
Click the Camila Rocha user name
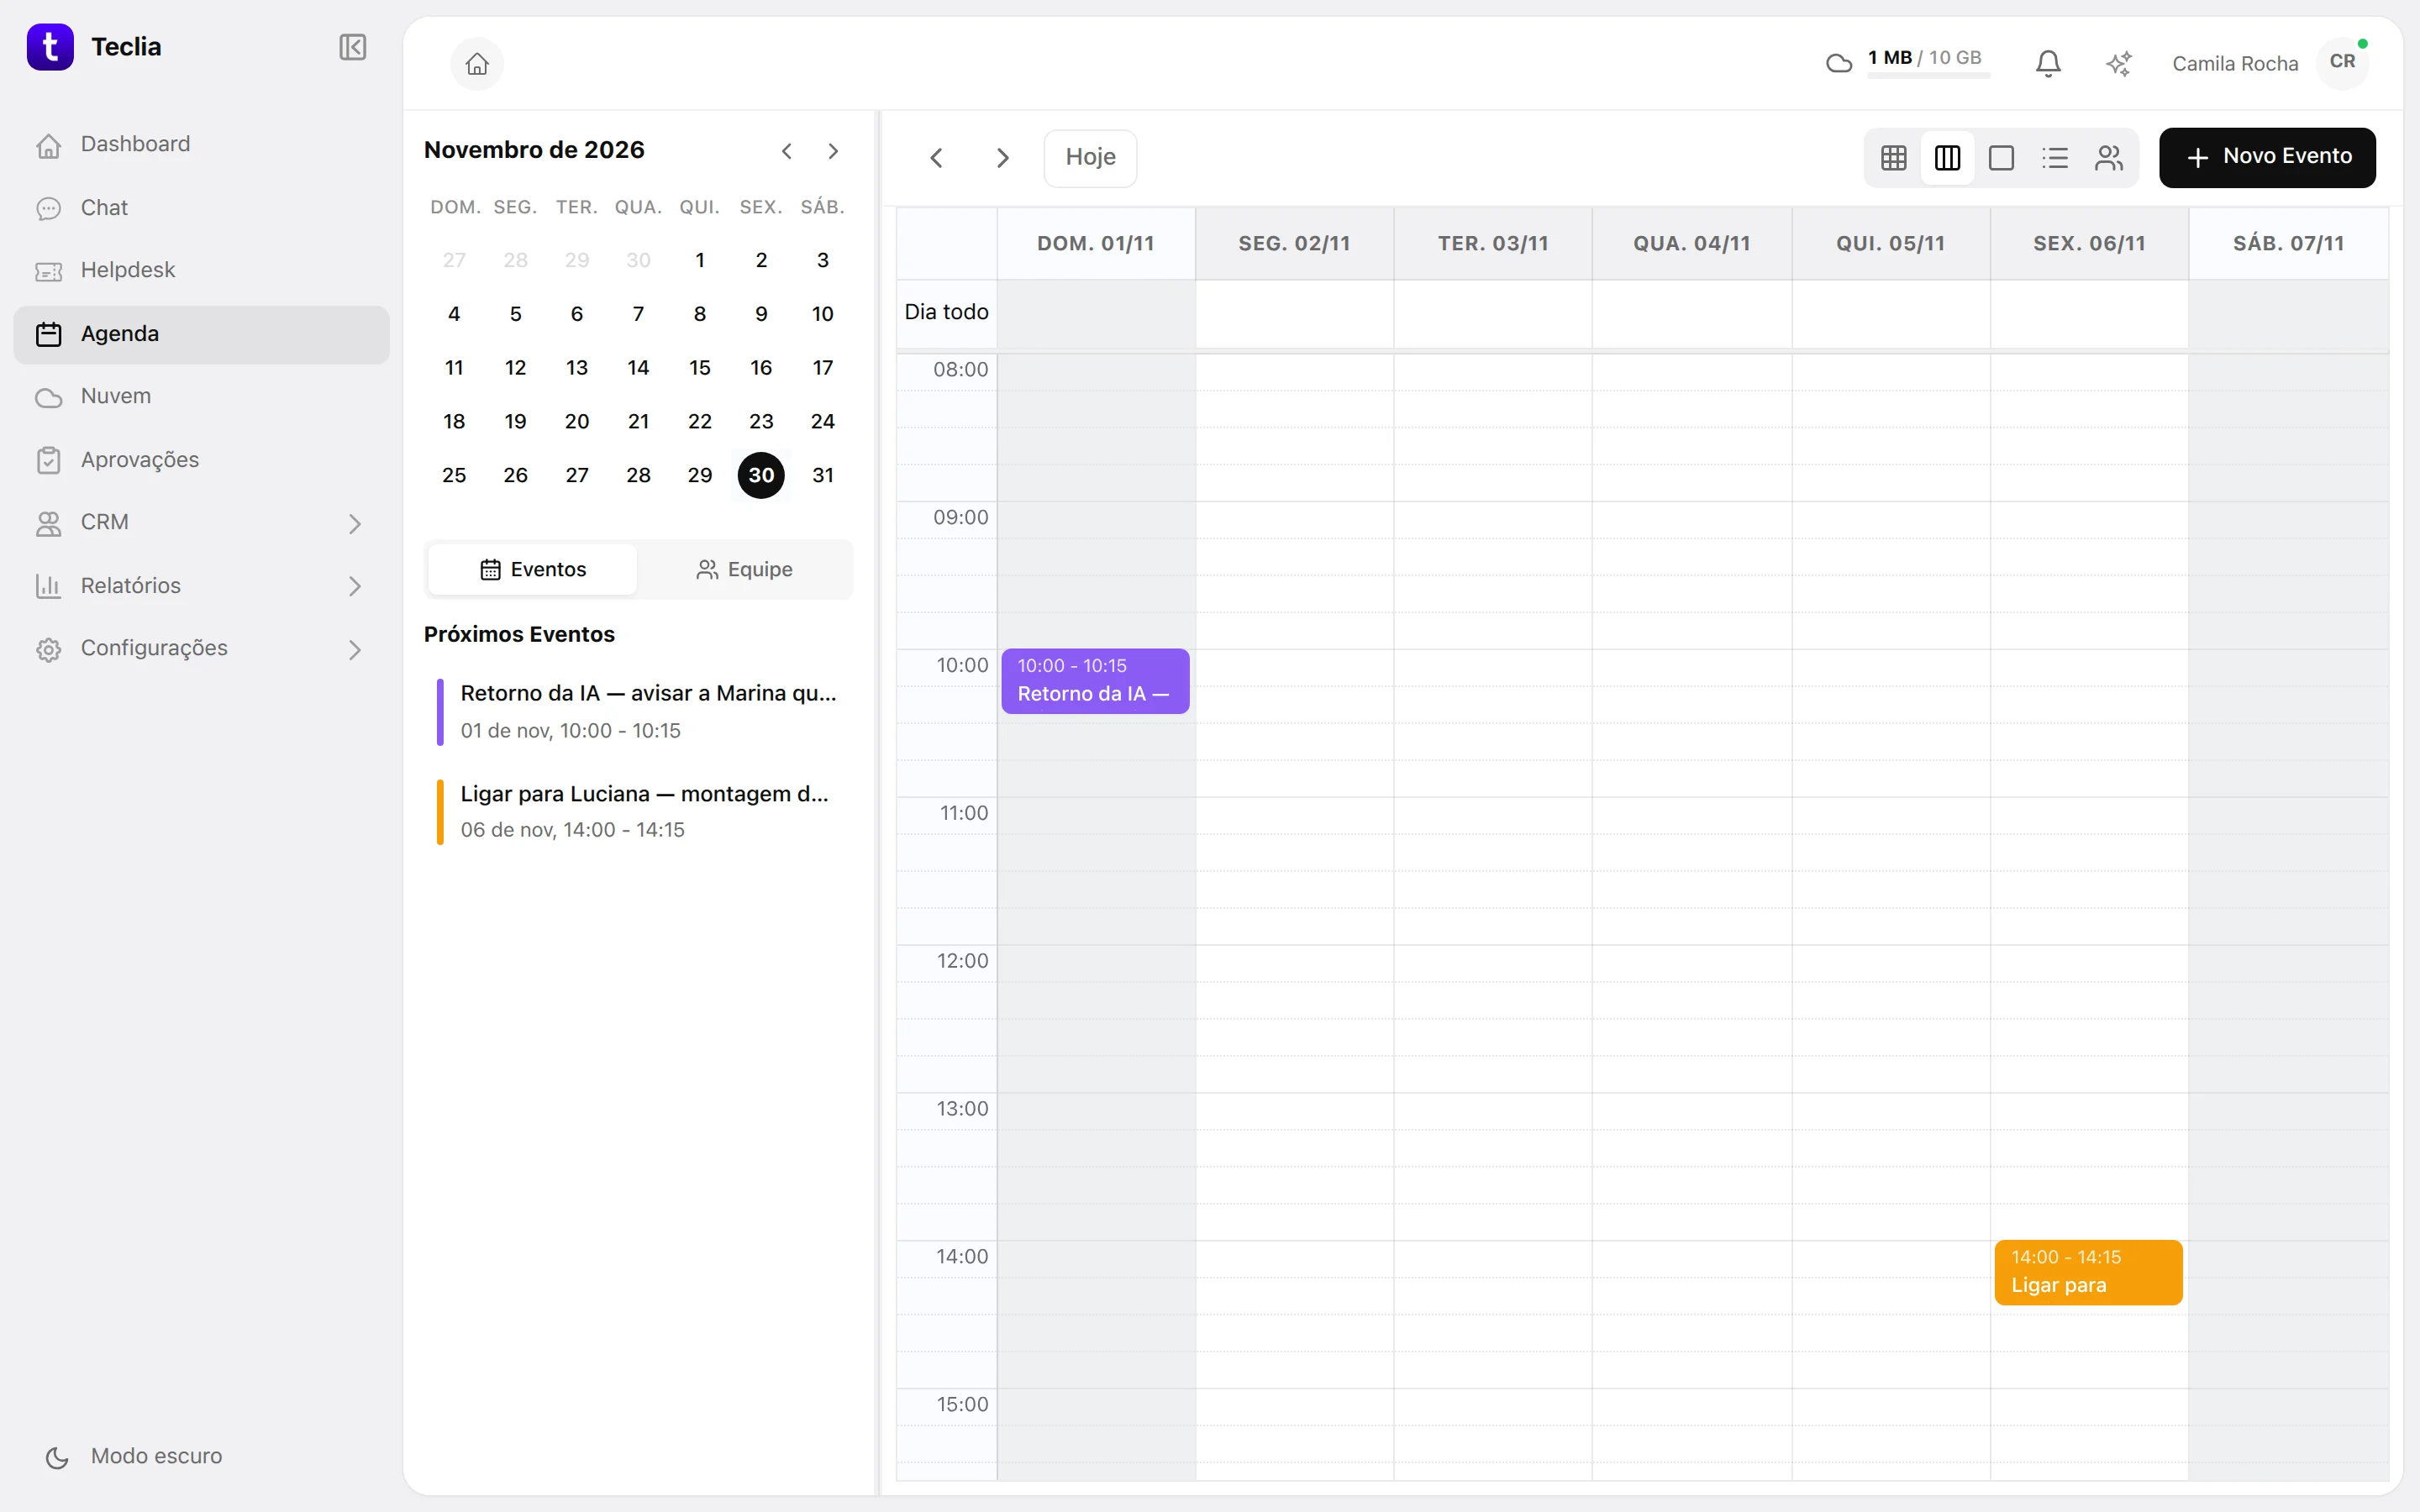click(x=2235, y=64)
